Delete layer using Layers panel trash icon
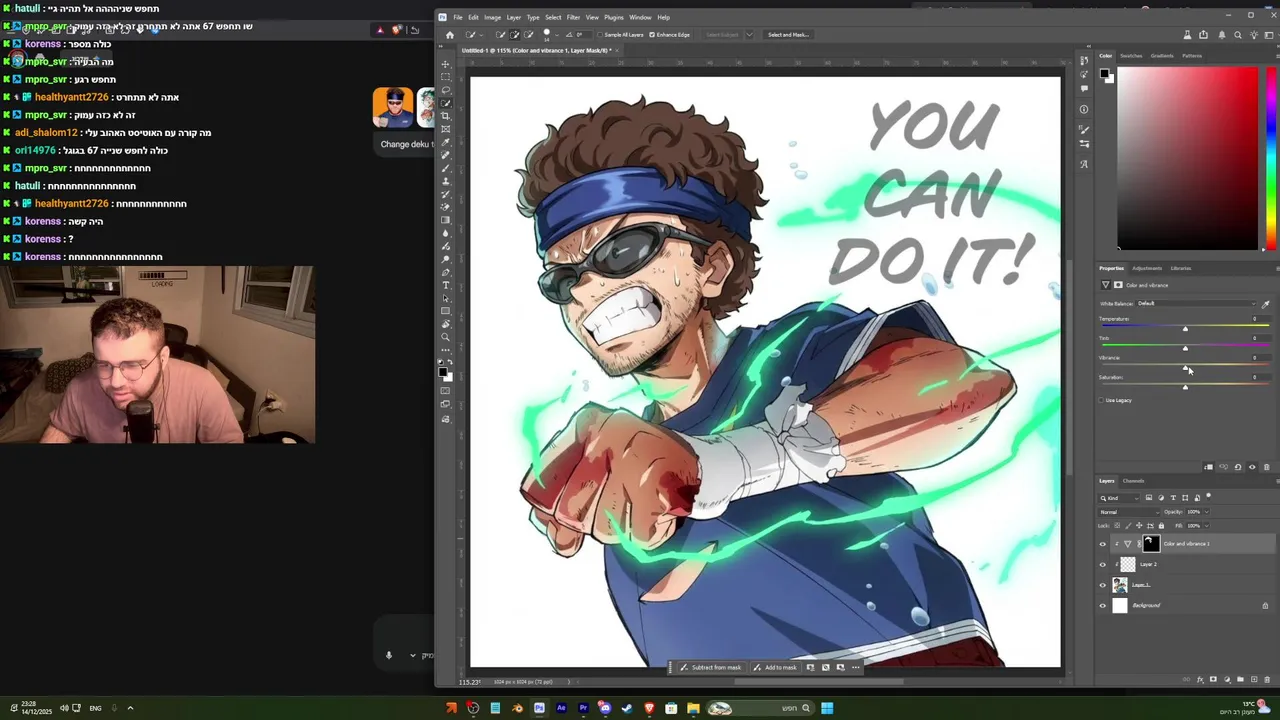This screenshot has width=1280, height=720. (1267, 679)
